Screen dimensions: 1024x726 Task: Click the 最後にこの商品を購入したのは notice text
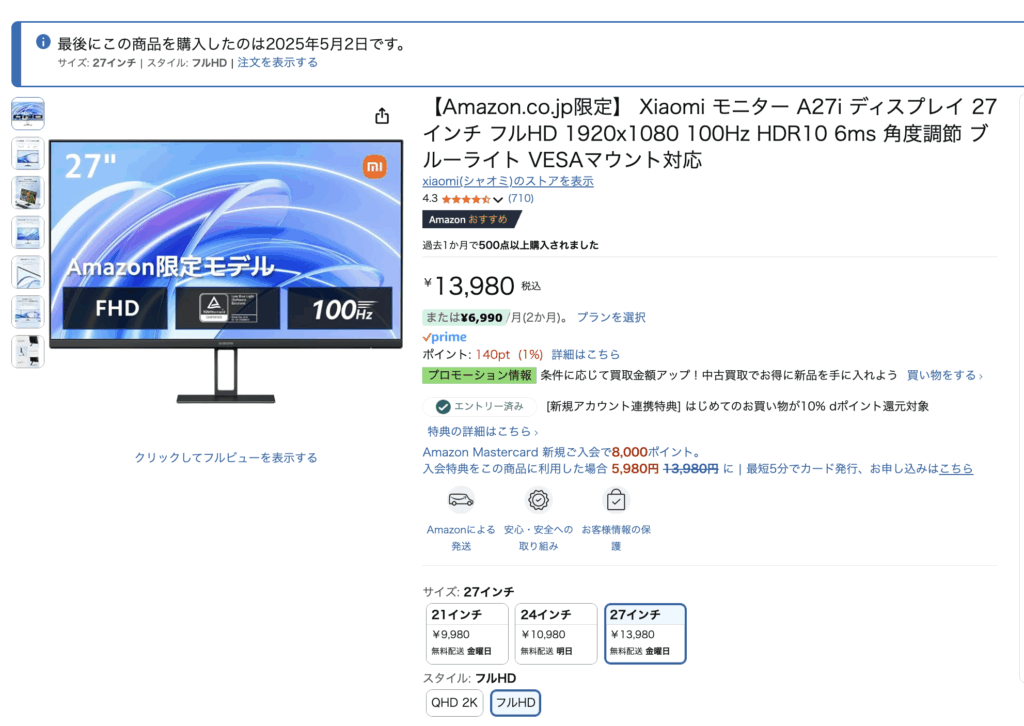[x=233, y=44]
